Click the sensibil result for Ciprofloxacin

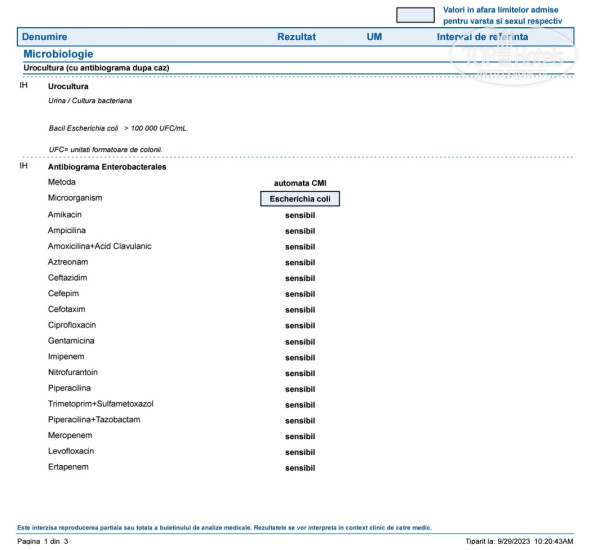coord(299,326)
